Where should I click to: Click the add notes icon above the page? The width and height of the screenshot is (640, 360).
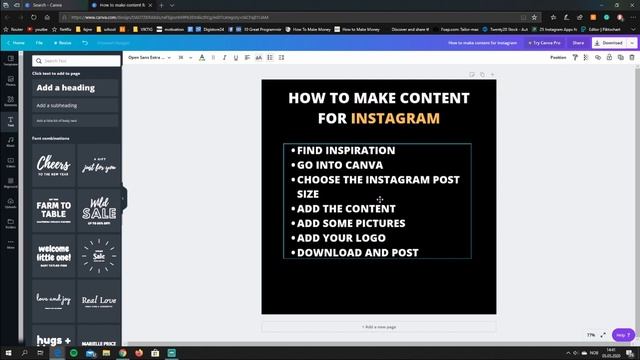[472, 75]
